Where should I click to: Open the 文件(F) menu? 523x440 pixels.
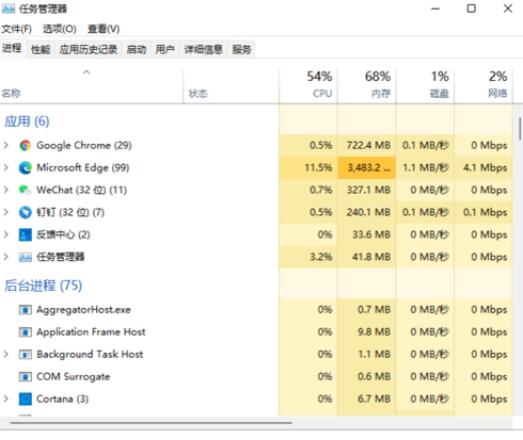point(16,29)
